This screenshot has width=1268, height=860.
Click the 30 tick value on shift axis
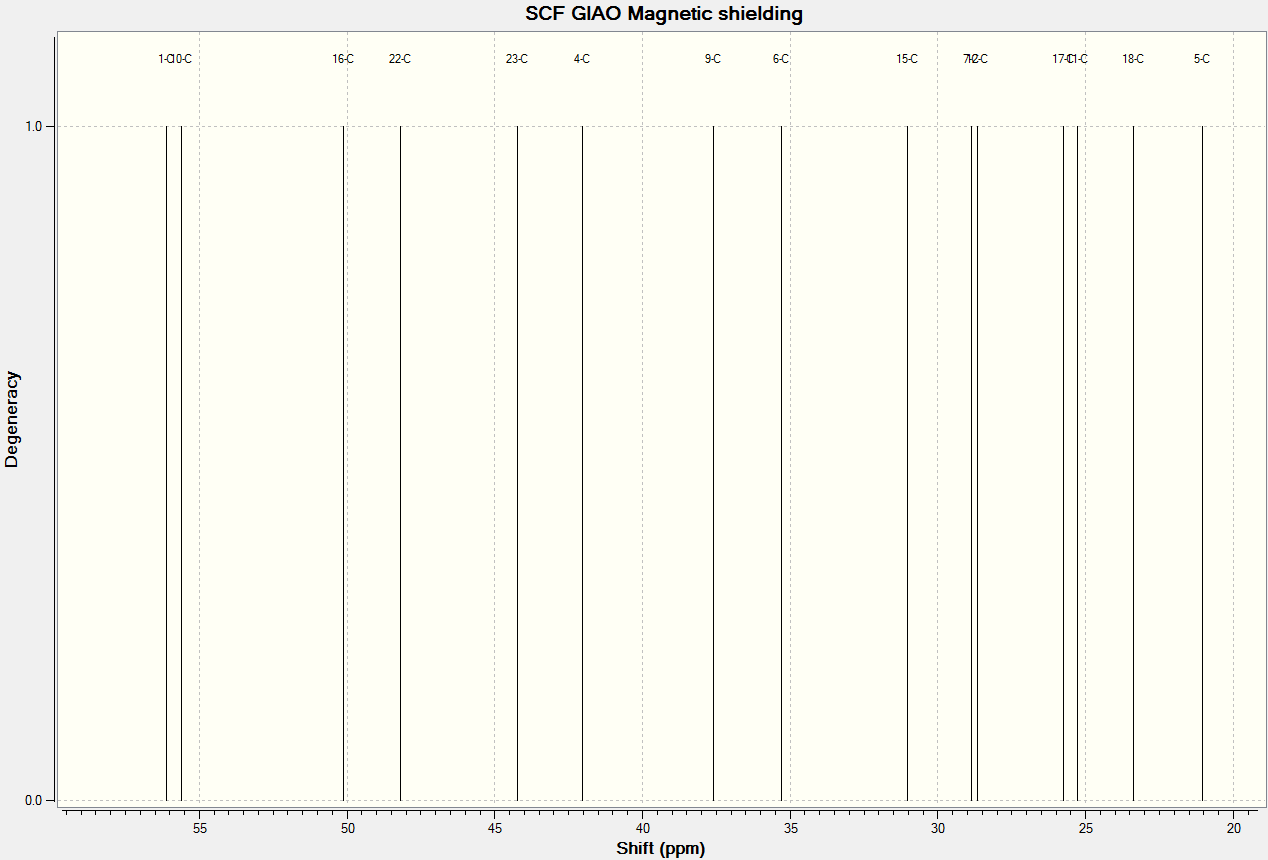[937, 828]
